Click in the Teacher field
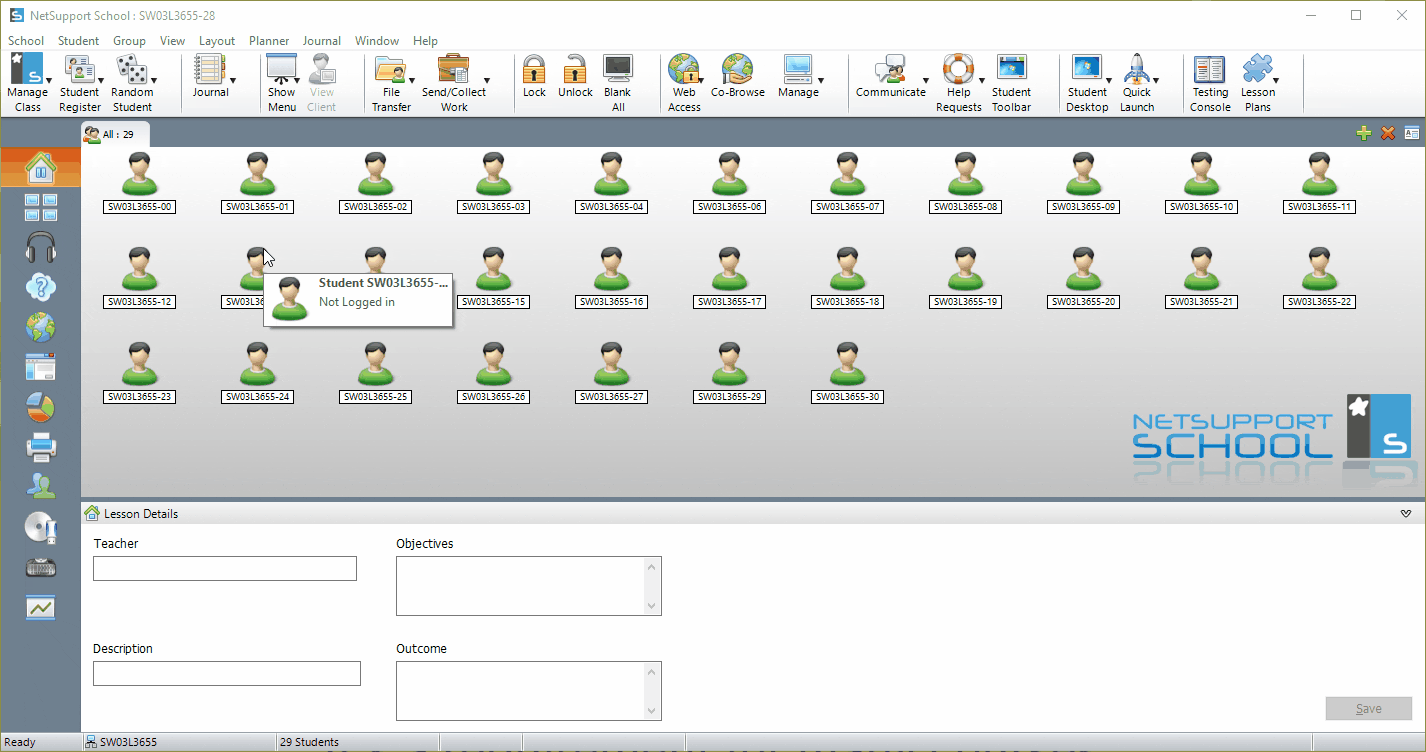Screen dimensions: 1426x752 click(225, 569)
